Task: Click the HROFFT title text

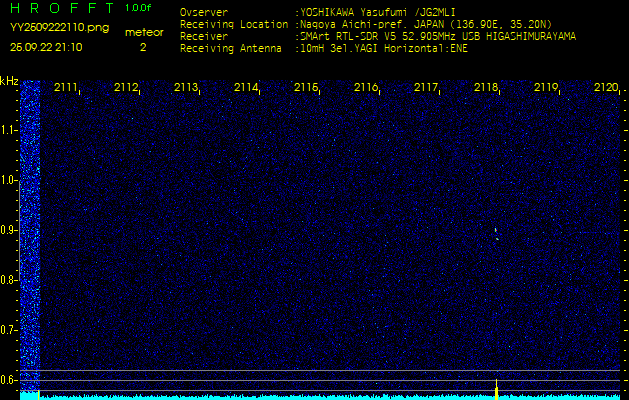Action: [59, 8]
